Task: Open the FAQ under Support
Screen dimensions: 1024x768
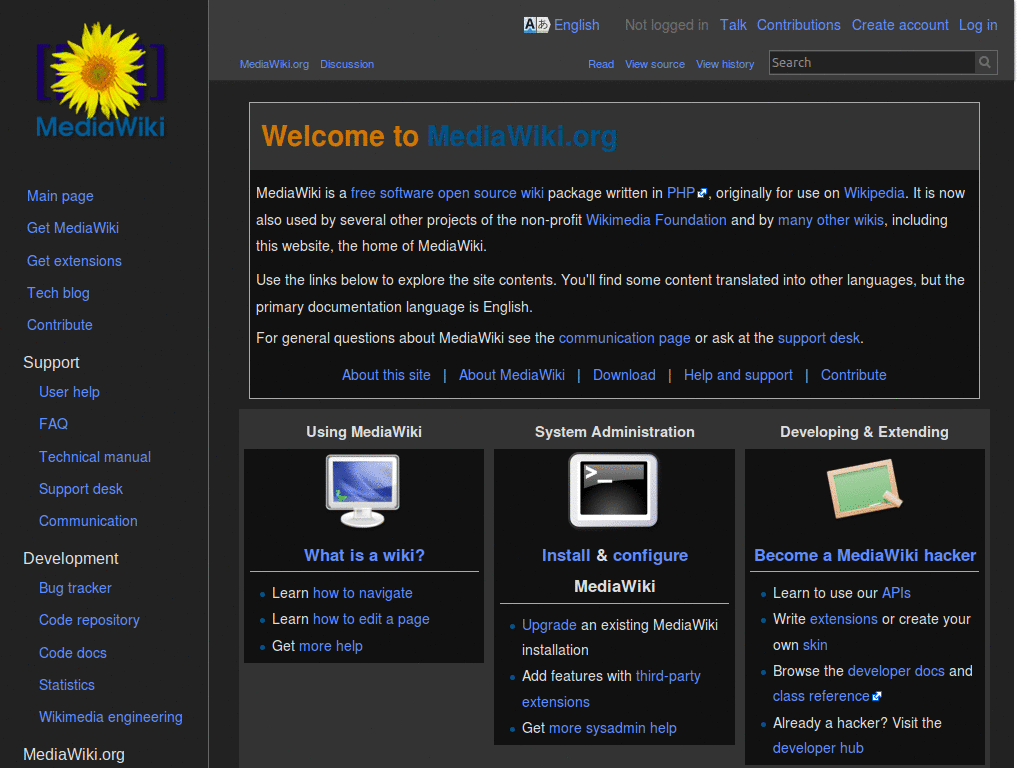Action: click(53, 424)
